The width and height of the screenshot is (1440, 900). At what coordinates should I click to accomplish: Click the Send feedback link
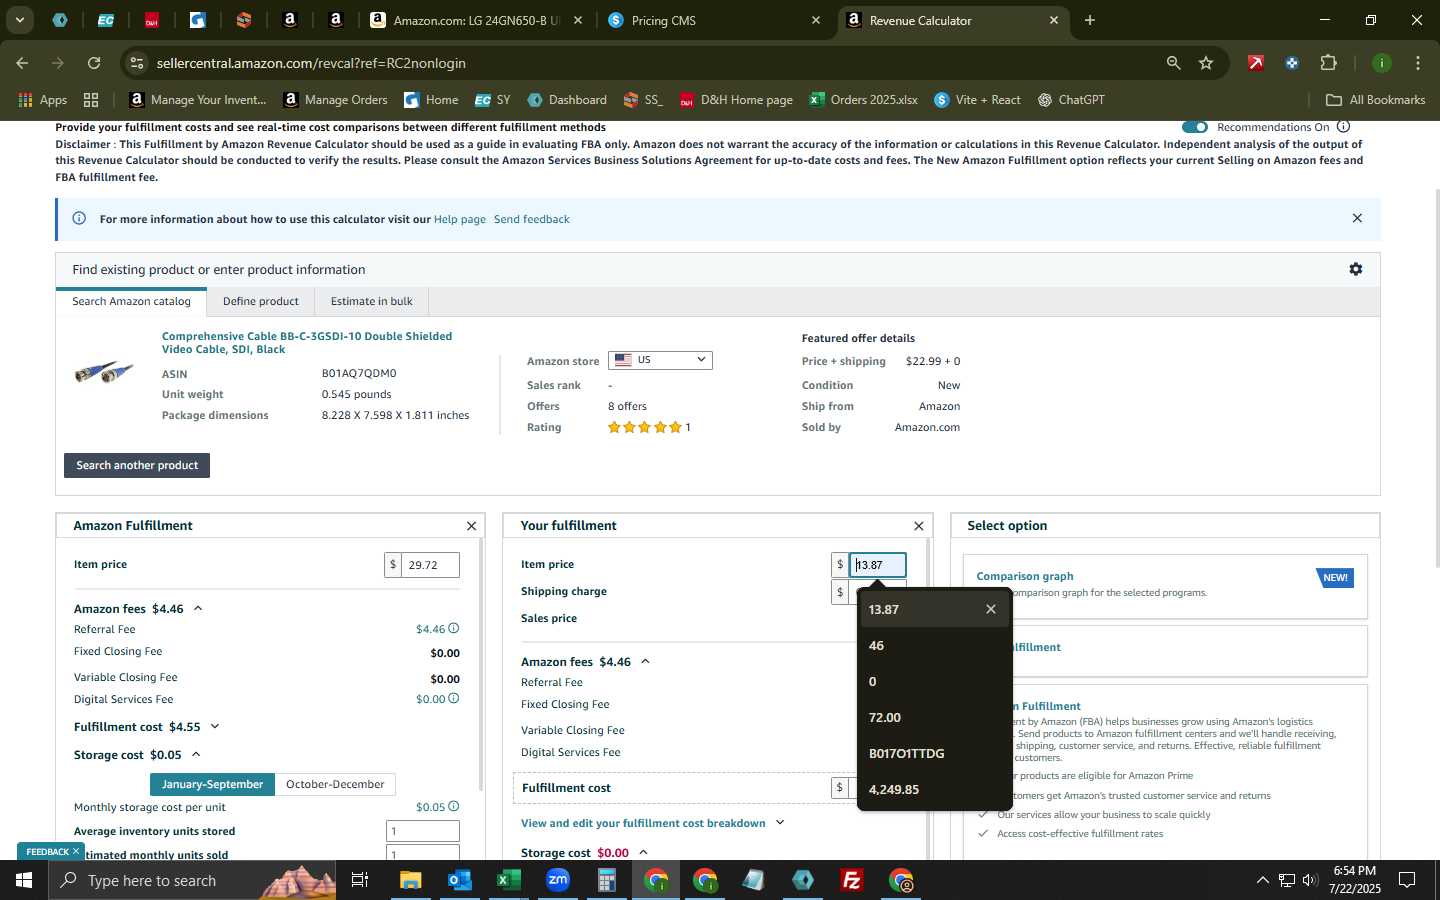click(531, 219)
